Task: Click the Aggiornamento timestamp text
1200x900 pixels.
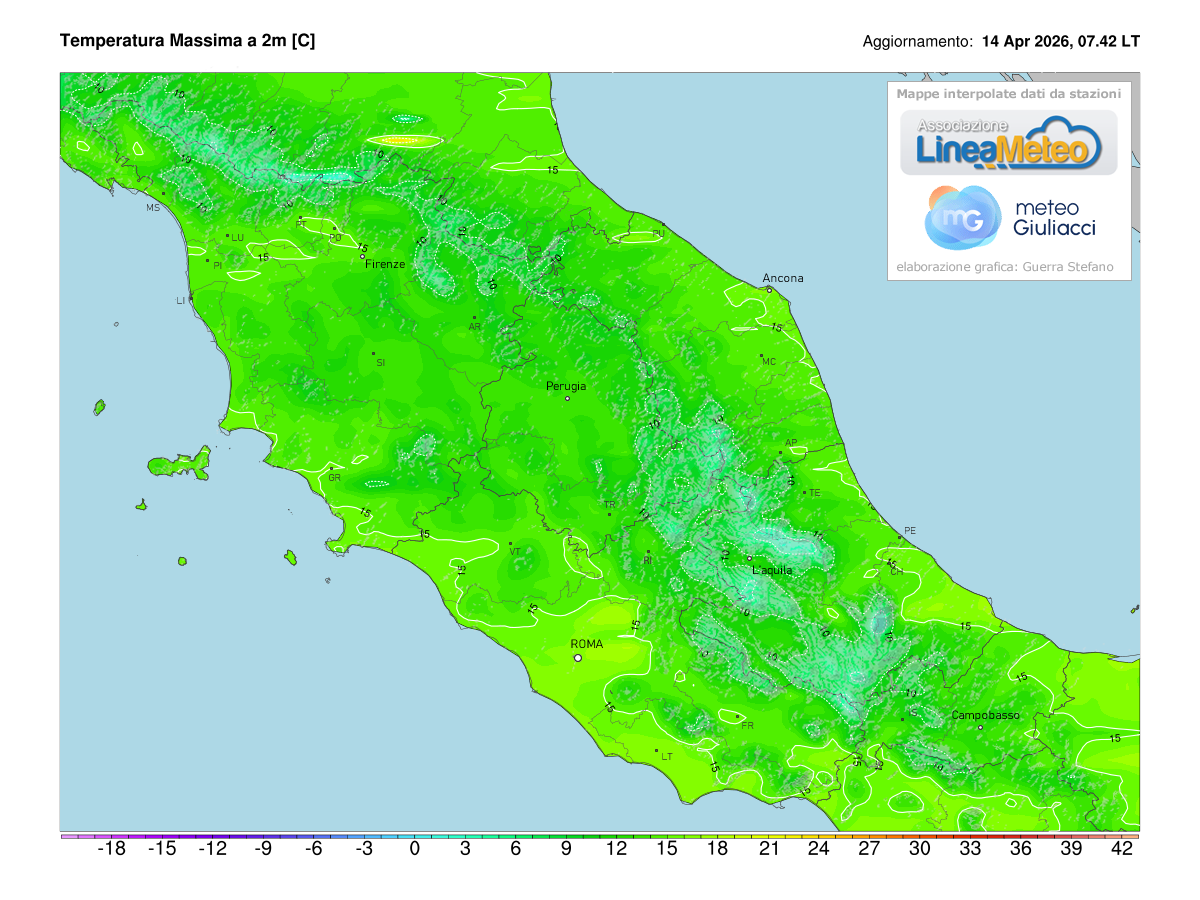Action: coord(1000,42)
